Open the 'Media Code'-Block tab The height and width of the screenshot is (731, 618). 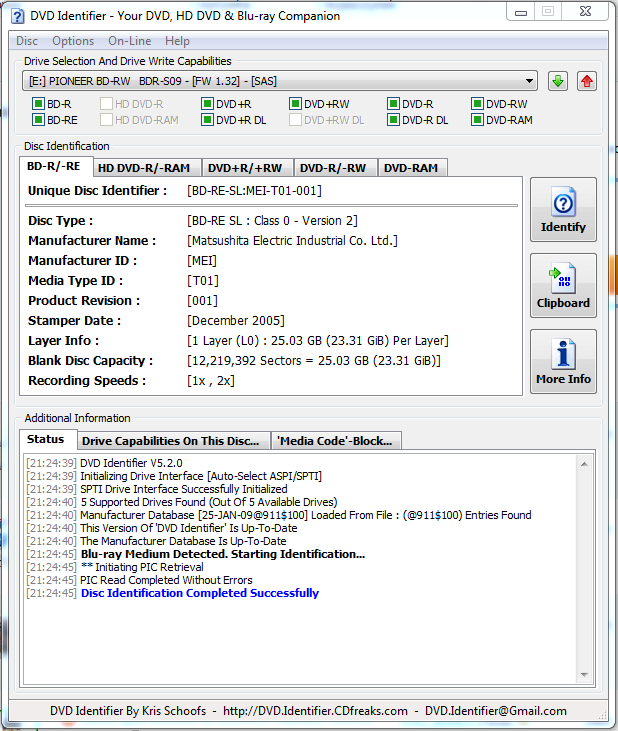coord(334,441)
